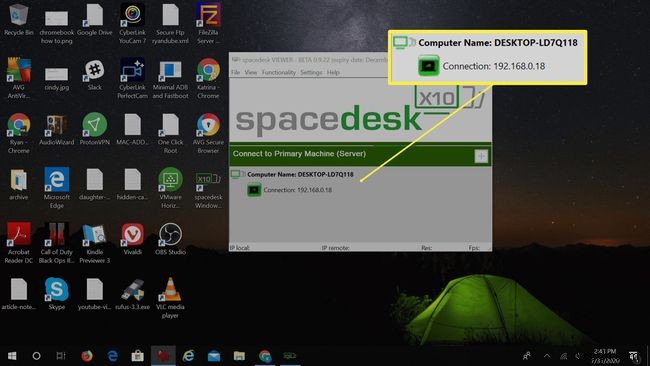Open the Slack desktop shortcut
The height and width of the screenshot is (366, 650).
pos(95,75)
